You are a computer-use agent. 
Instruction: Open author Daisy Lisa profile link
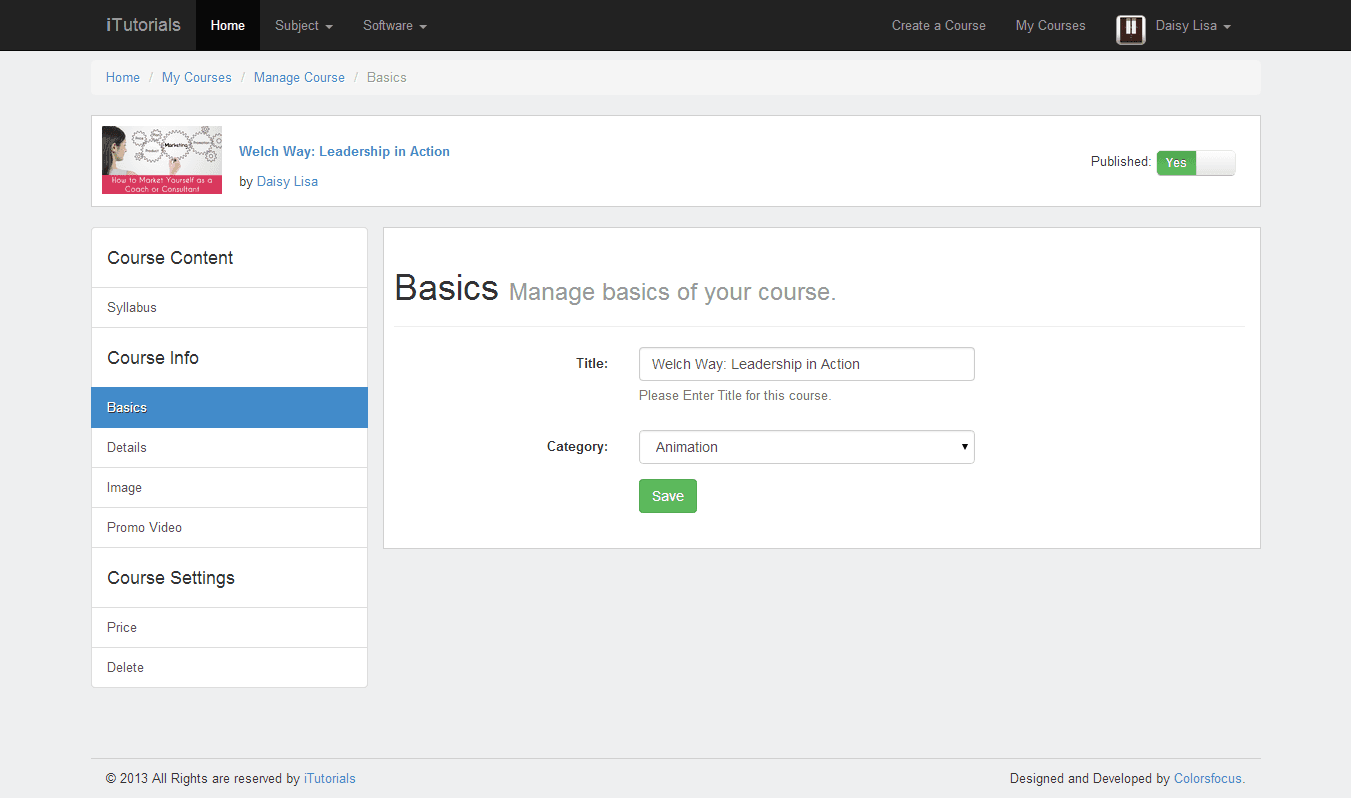[x=287, y=181]
